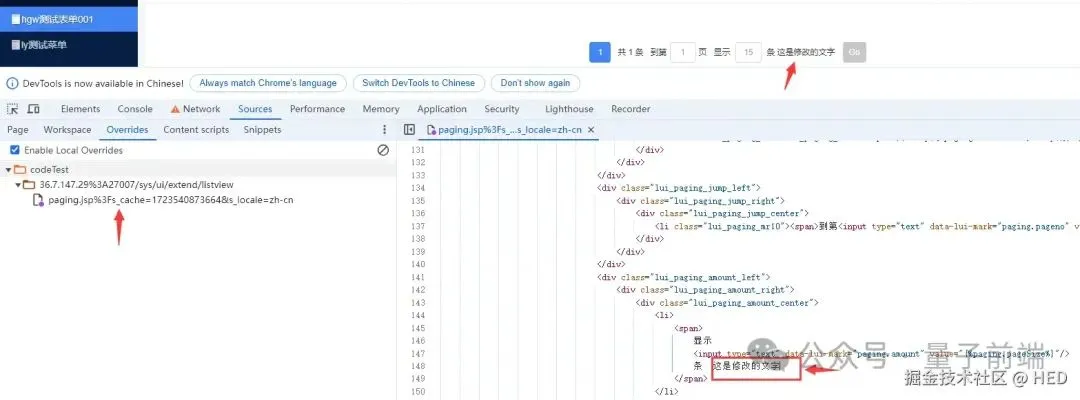Open the Application tab
Image resolution: width=1080 pixels, height=400 pixels.
(x=442, y=109)
